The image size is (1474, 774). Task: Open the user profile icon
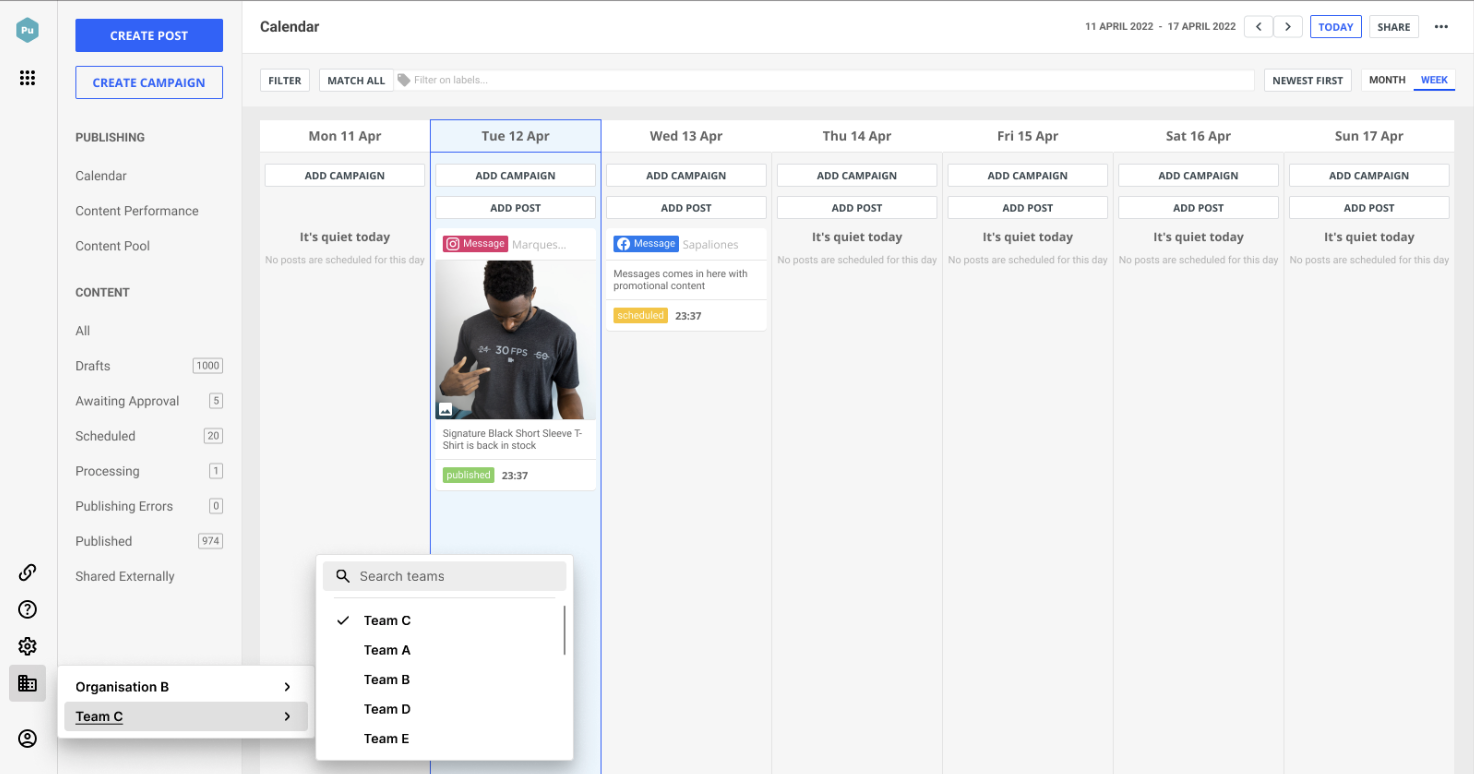coord(27,739)
